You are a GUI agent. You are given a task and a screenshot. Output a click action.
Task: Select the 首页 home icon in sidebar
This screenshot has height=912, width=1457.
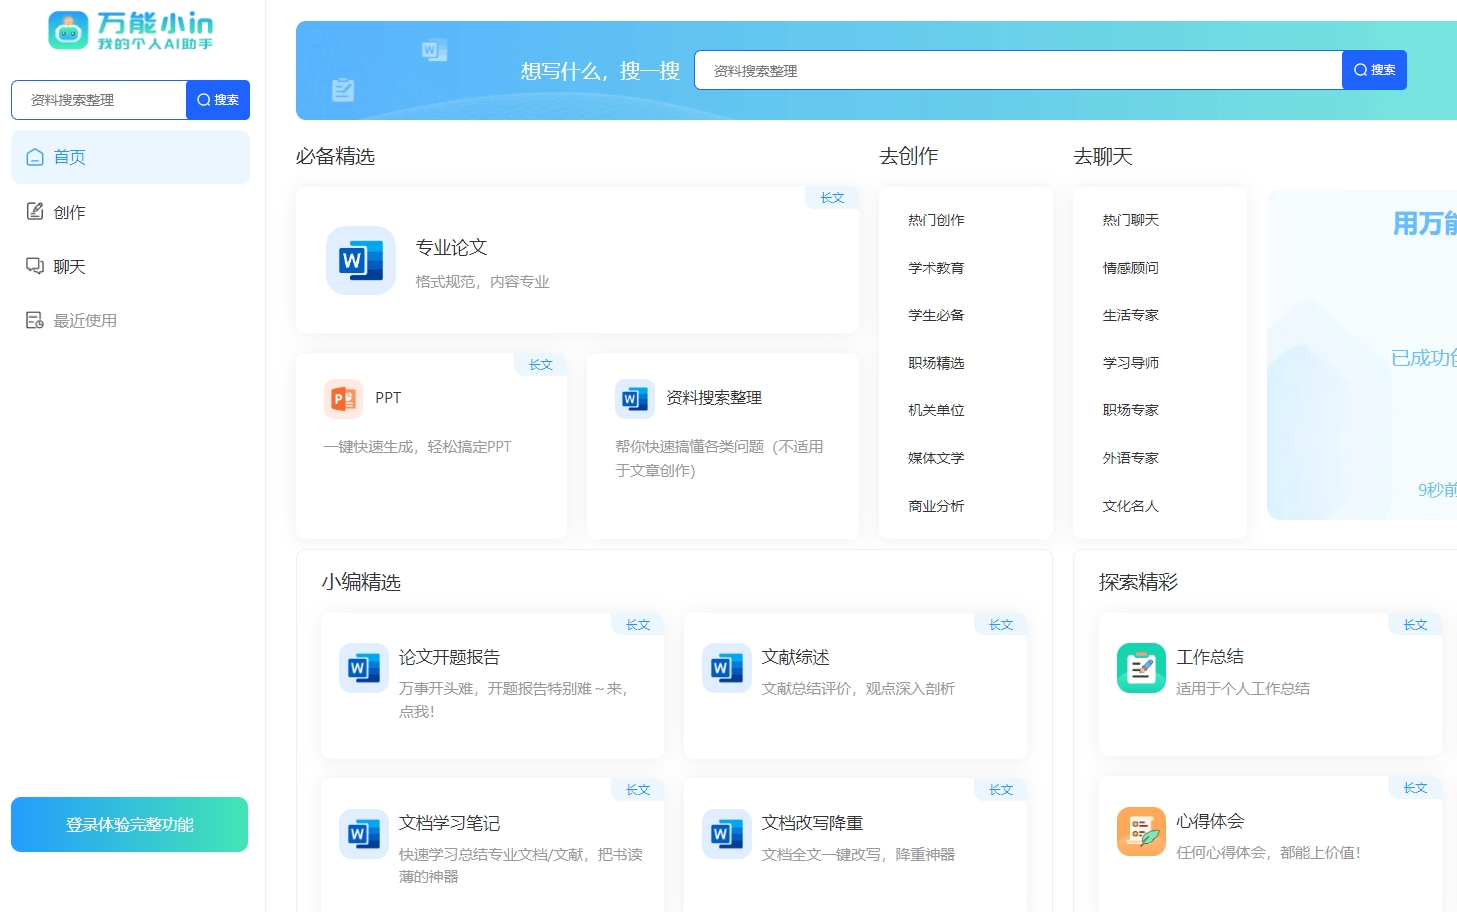pos(35,157)
